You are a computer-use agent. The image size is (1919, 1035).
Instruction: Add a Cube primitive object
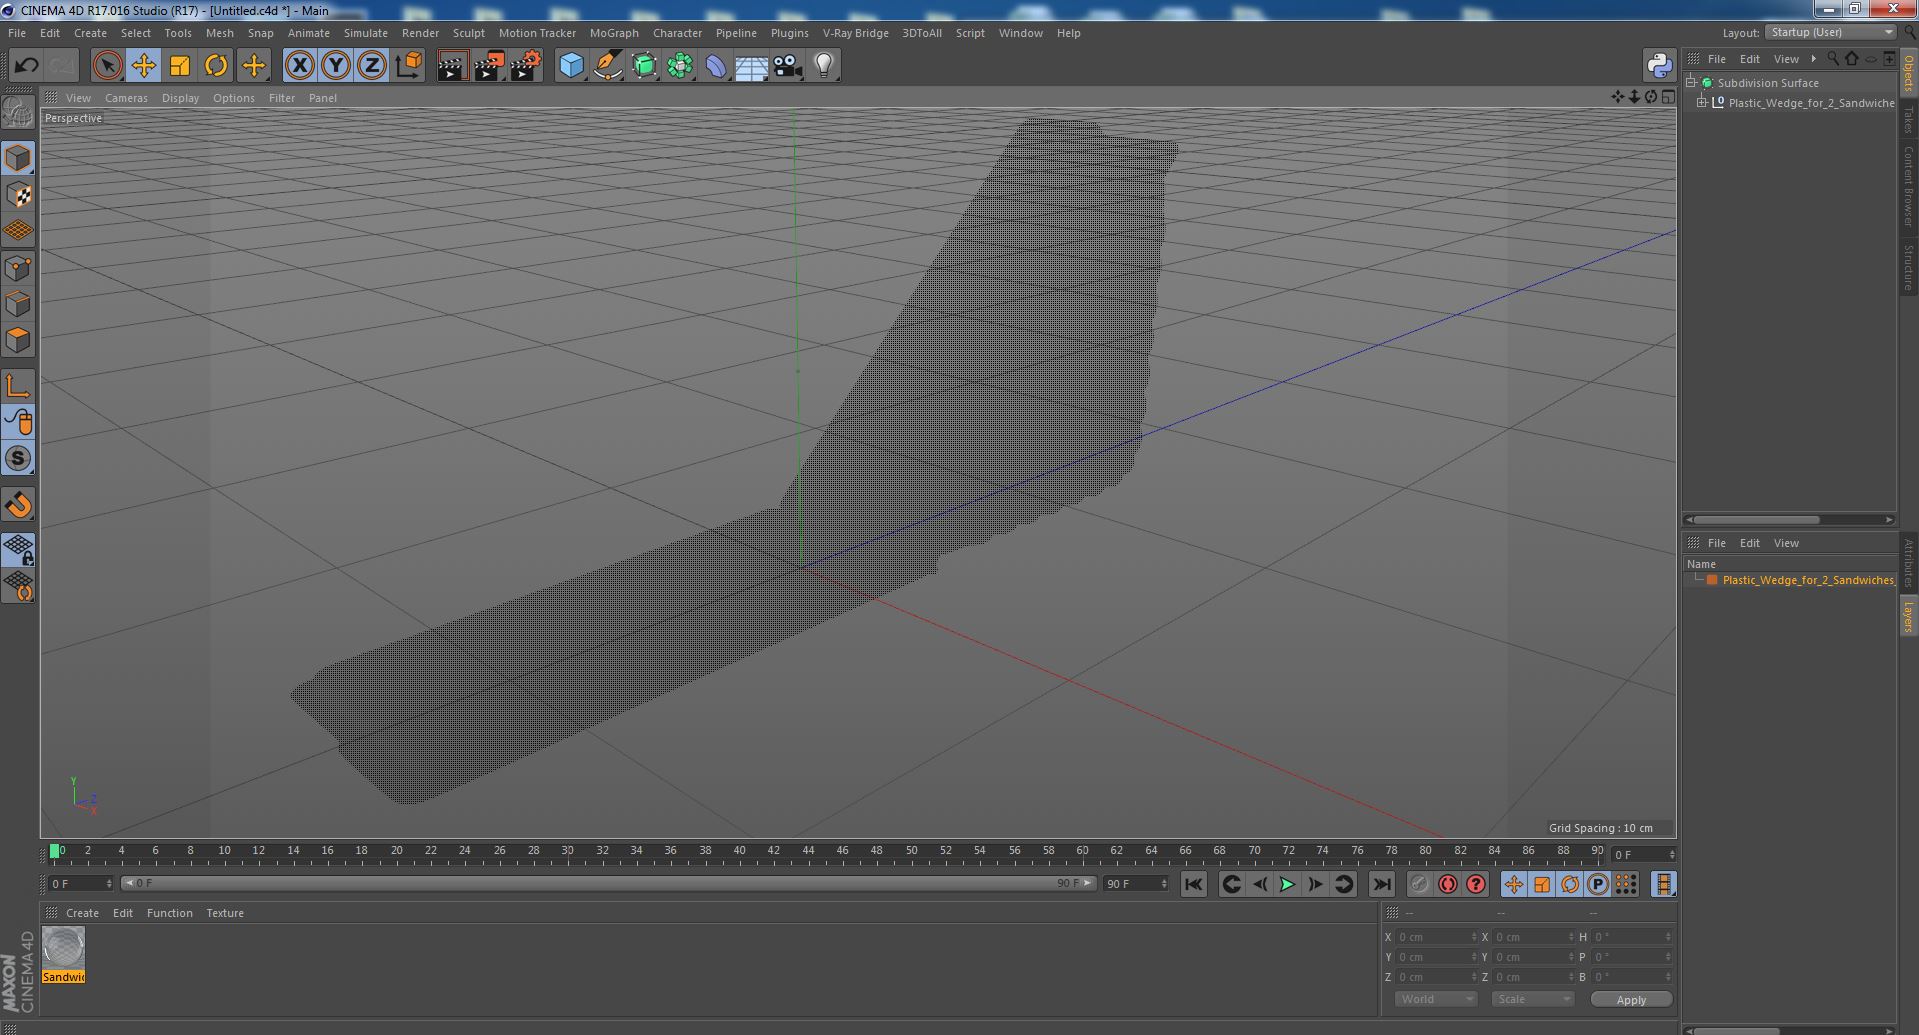(x=571, y=66)
